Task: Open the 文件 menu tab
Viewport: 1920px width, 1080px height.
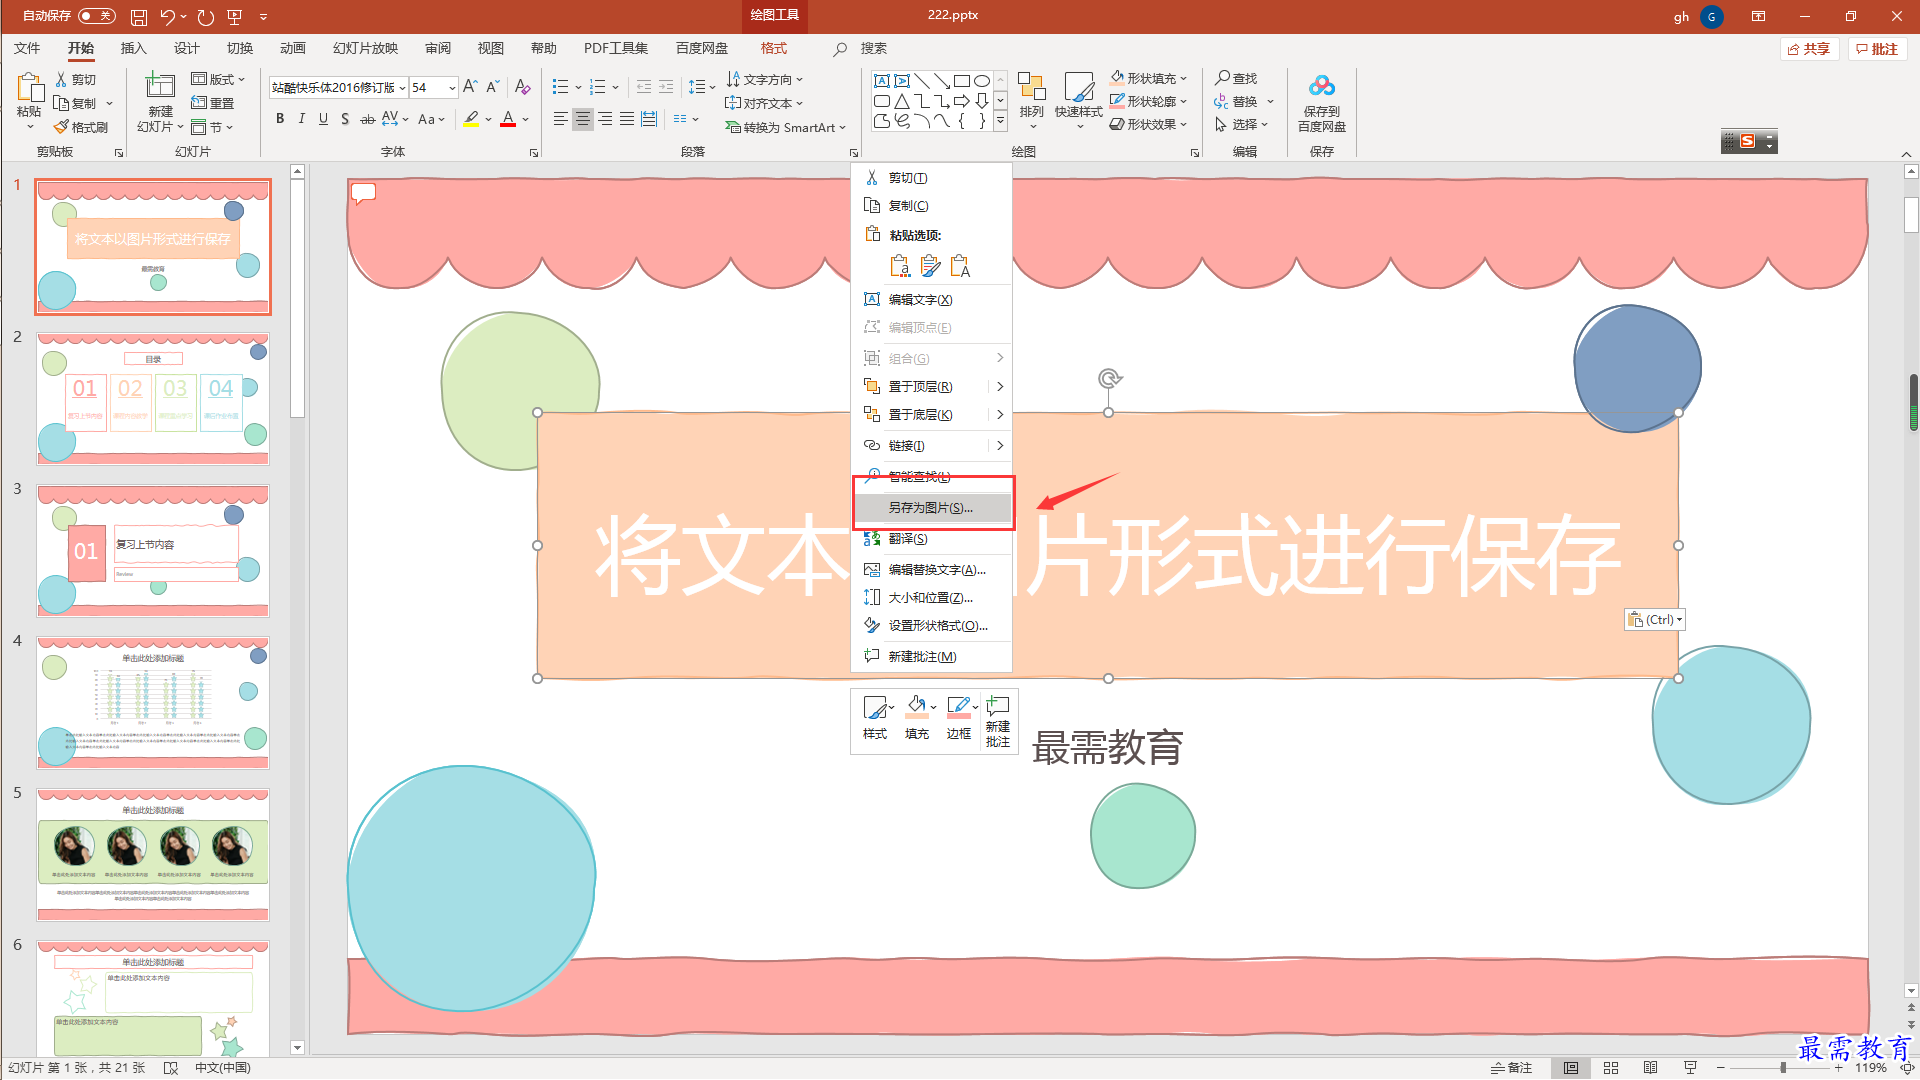Action: pos(27,48)
